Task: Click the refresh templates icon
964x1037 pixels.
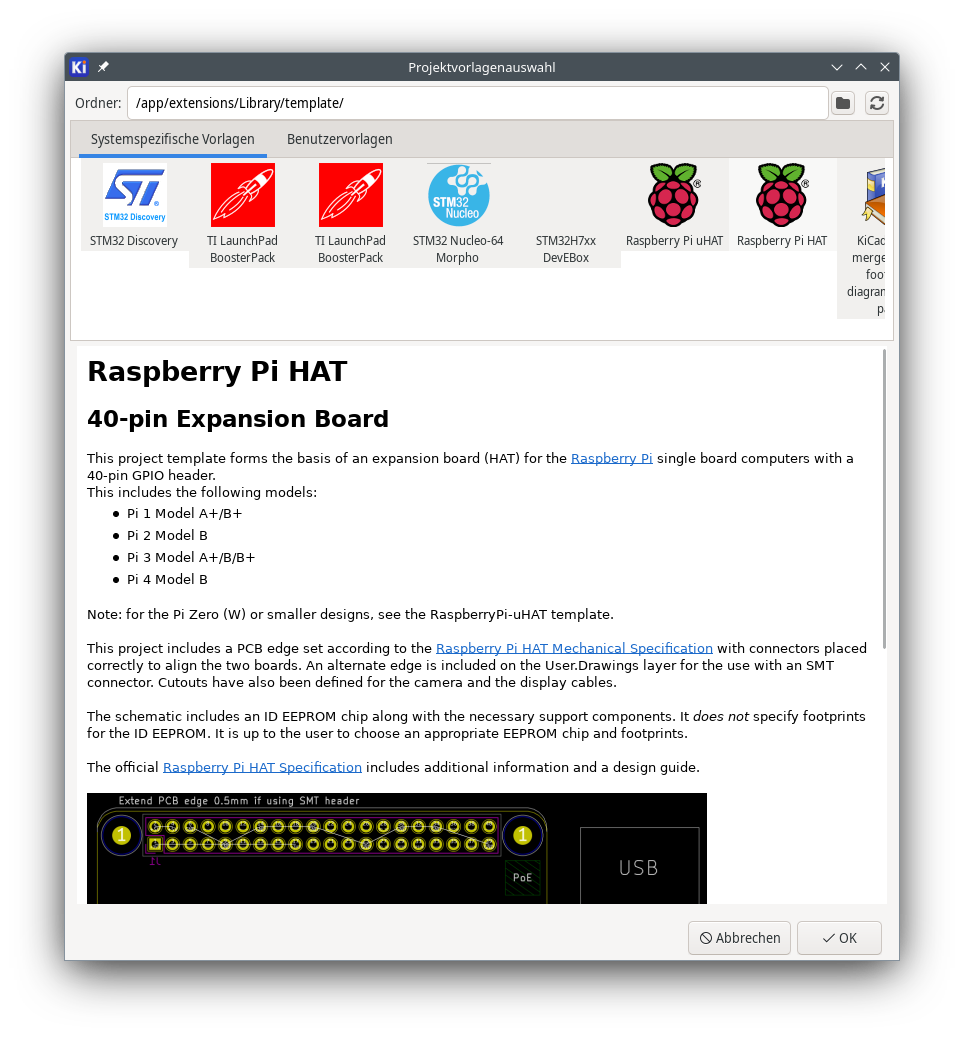Action: (877, 103)
